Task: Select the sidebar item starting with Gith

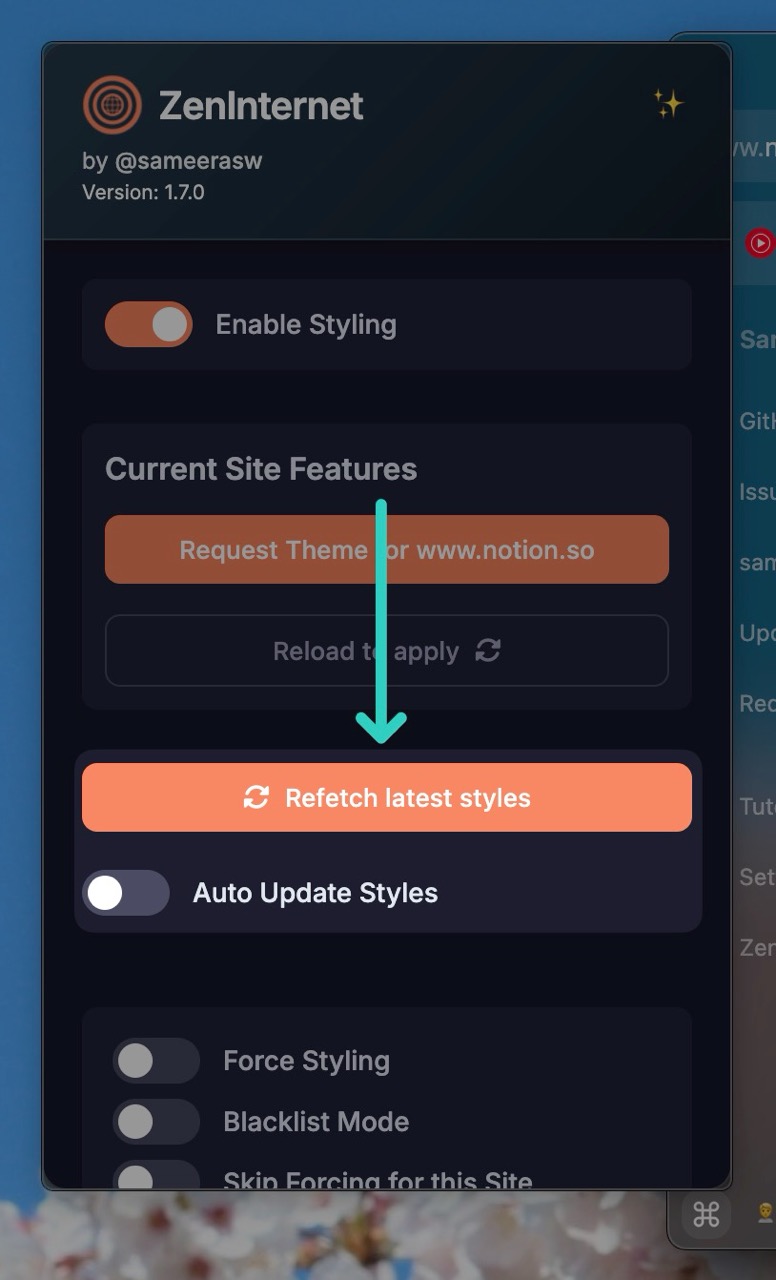Action: click(757, 421)
